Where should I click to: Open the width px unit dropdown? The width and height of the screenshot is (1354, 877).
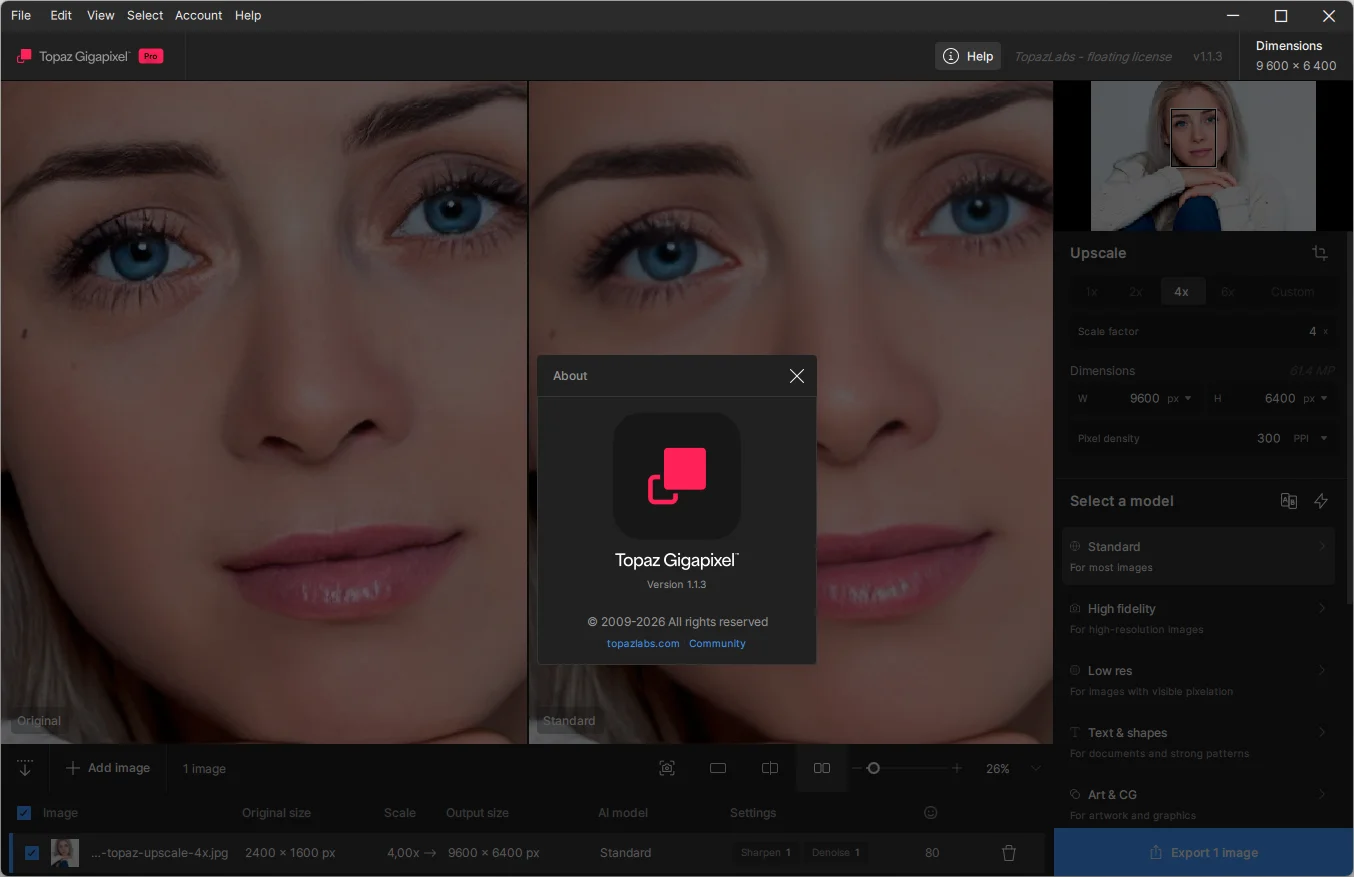1181,398
